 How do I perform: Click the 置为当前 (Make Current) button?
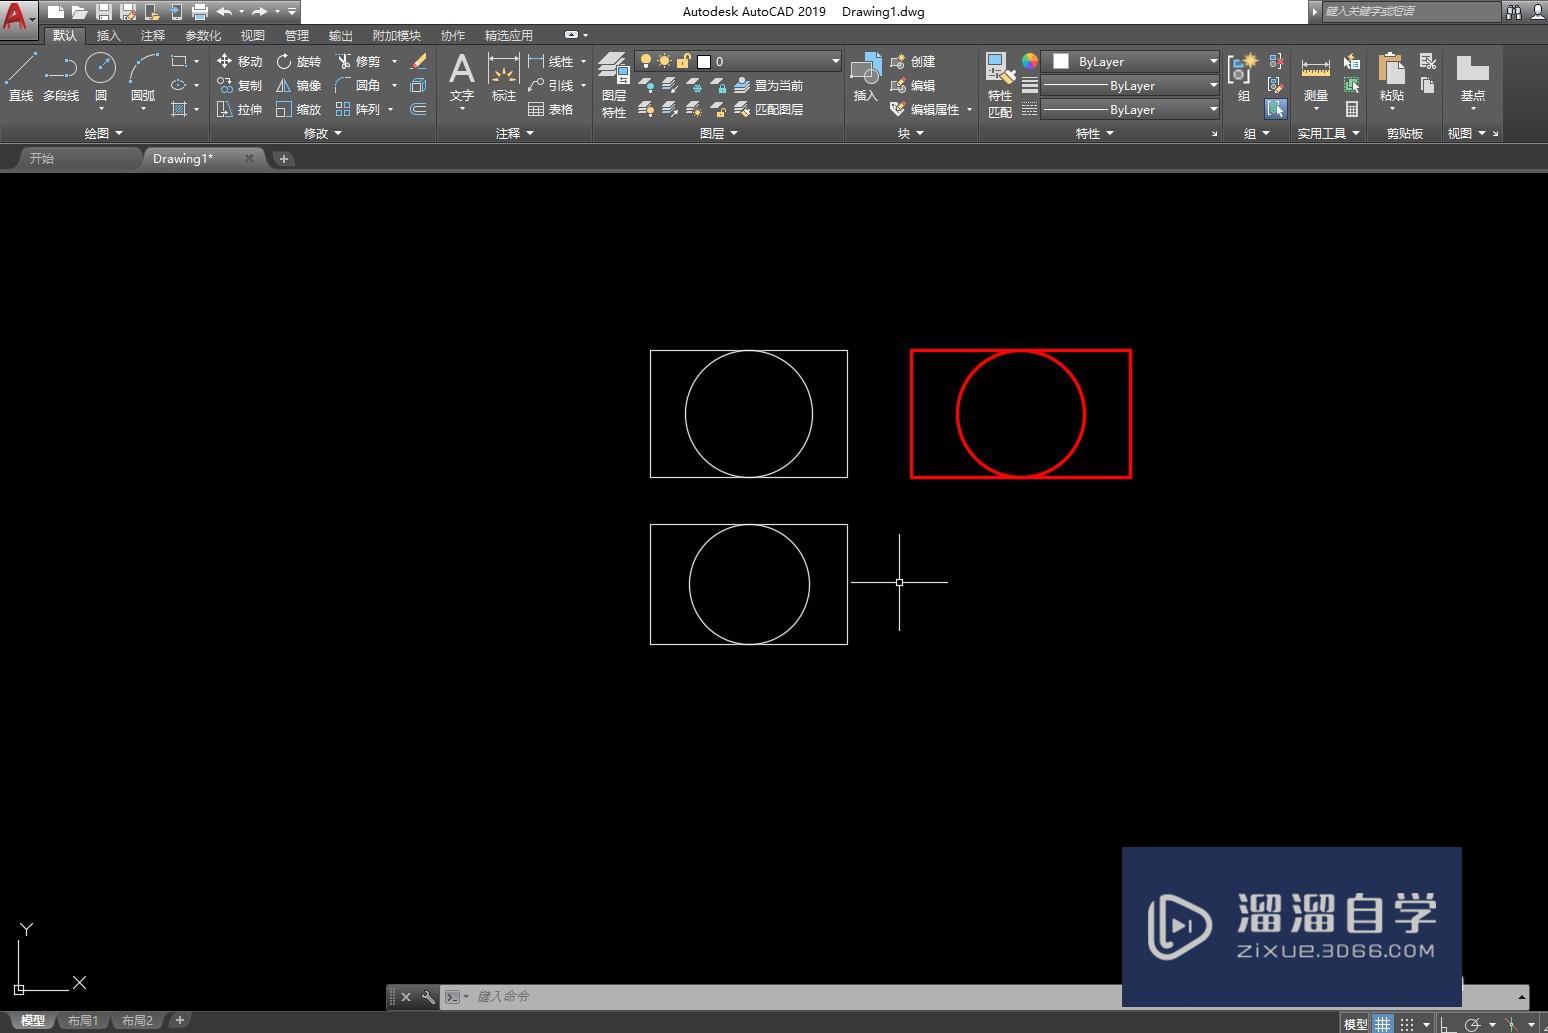click(x=768, y=86)
